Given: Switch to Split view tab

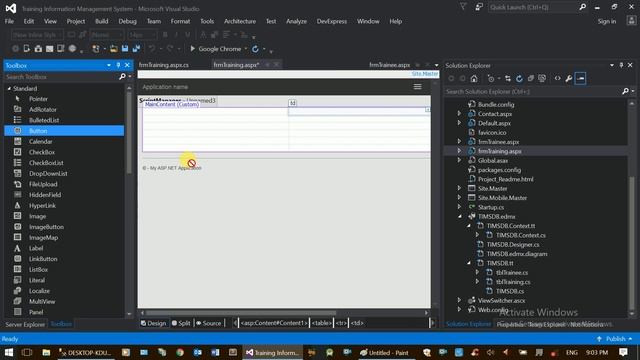Looking at the screenshot, I should click(x=181, y=323).
